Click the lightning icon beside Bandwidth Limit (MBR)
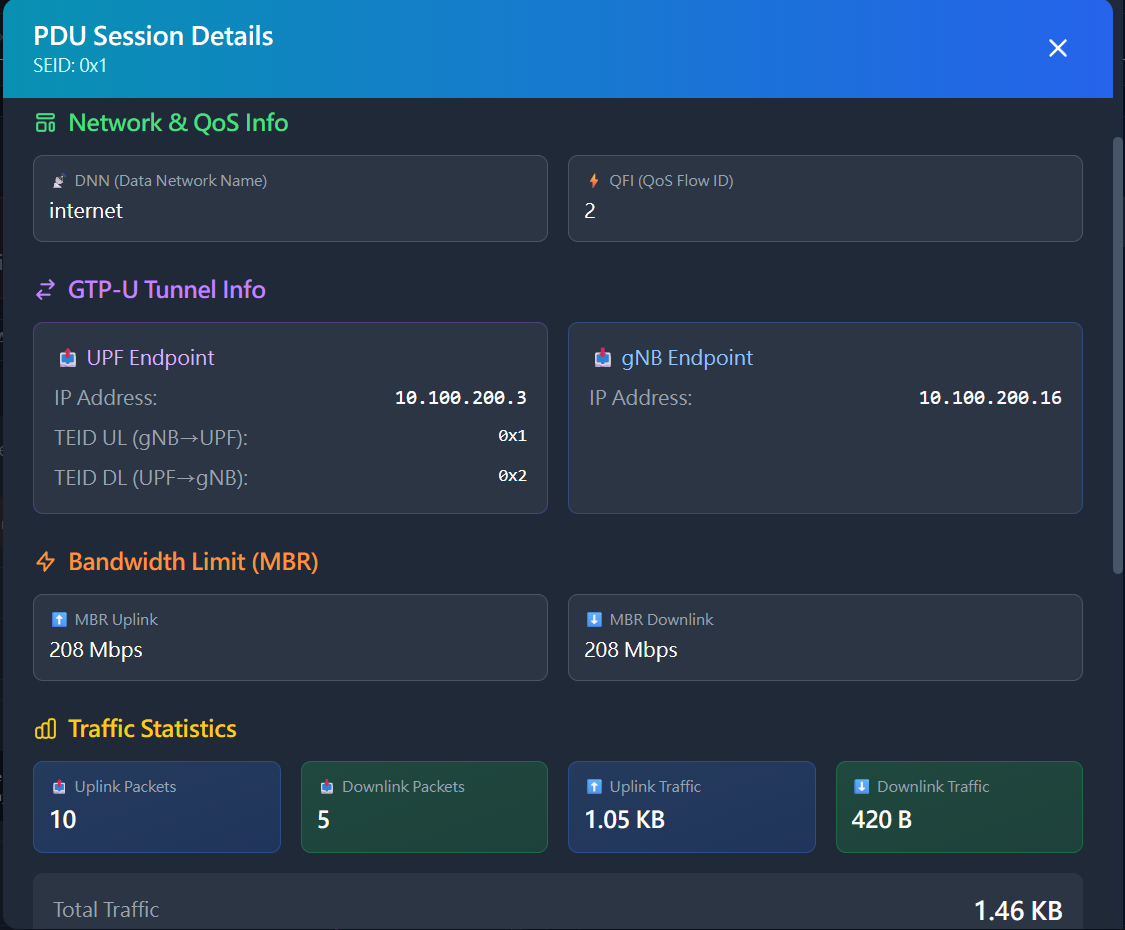This screenshot has width=1125, height=930. point(45,561)
